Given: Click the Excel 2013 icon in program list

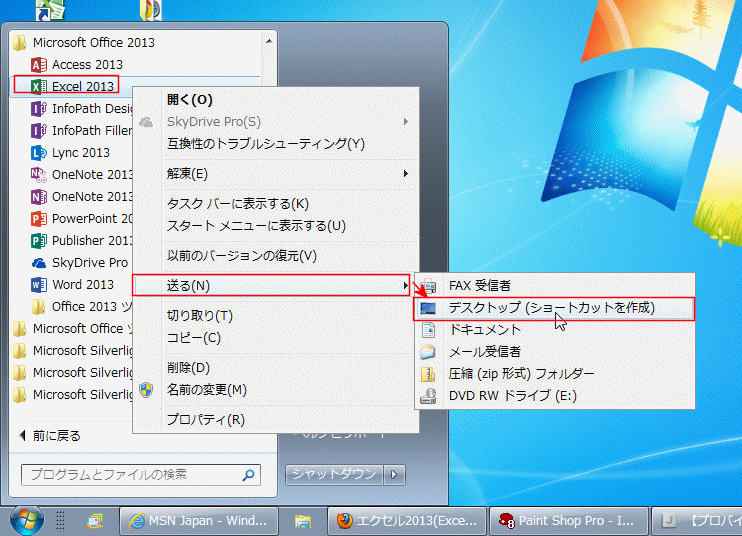Looking at the screenshot, I should point(39,86).
